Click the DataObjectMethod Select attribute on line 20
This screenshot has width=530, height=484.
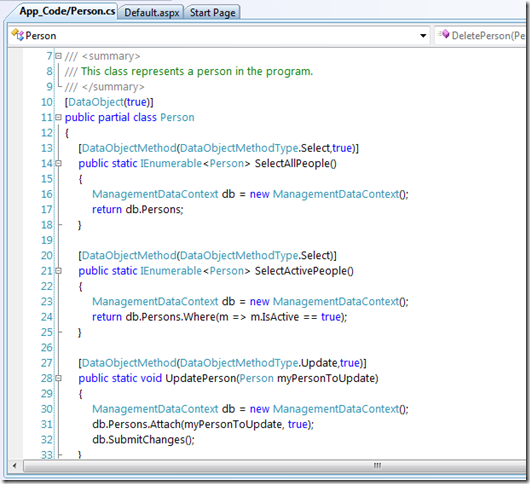(x=207, y=256)
